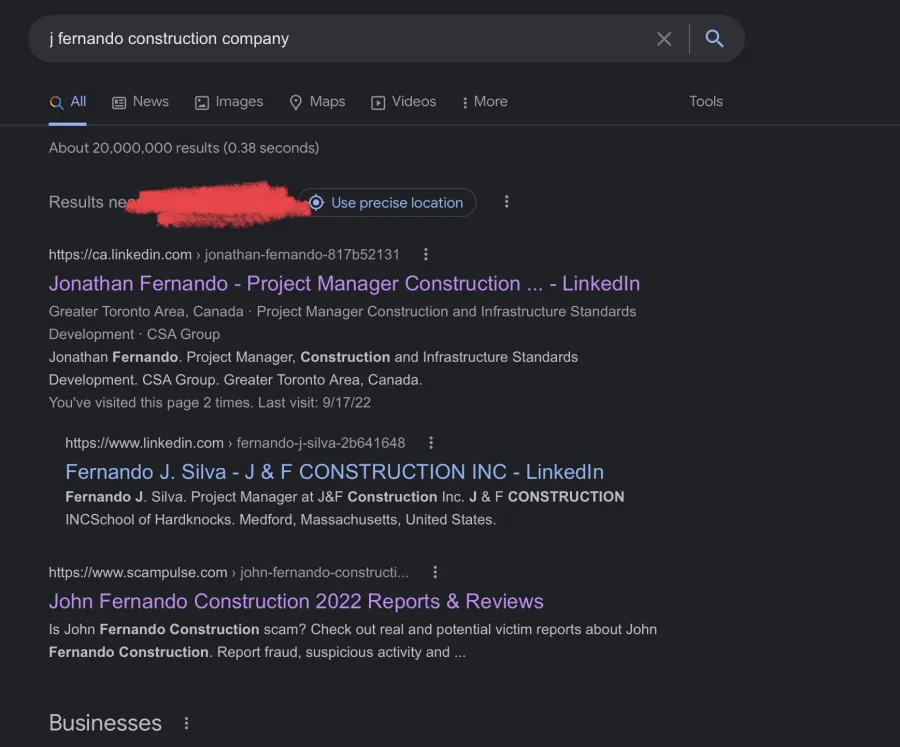900x747 pixels.
Task: Open the Fernando J. Silva J & F Construction link
Action: point(335,472)
